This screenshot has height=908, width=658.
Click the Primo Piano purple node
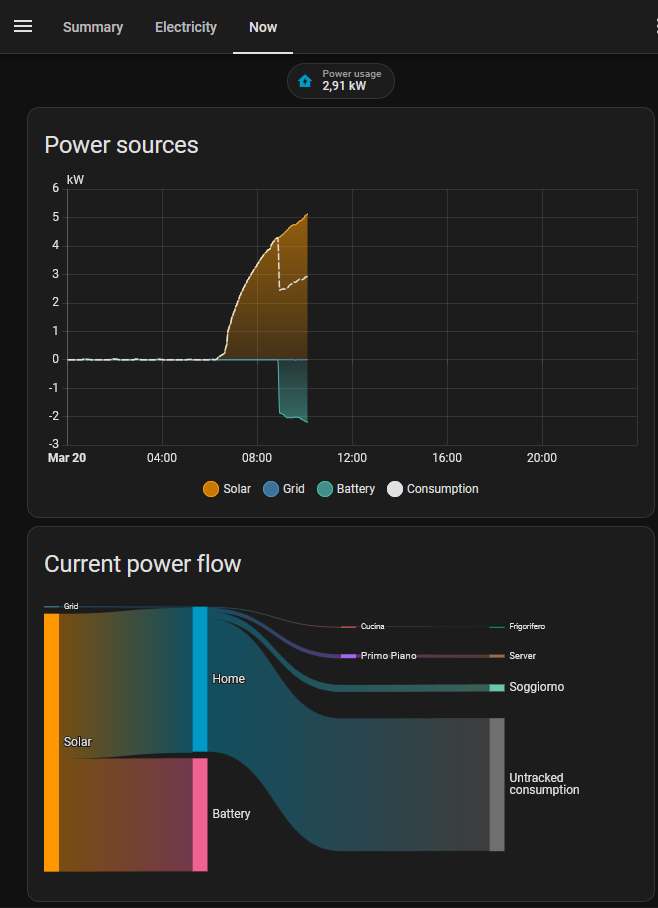point(348,656)
